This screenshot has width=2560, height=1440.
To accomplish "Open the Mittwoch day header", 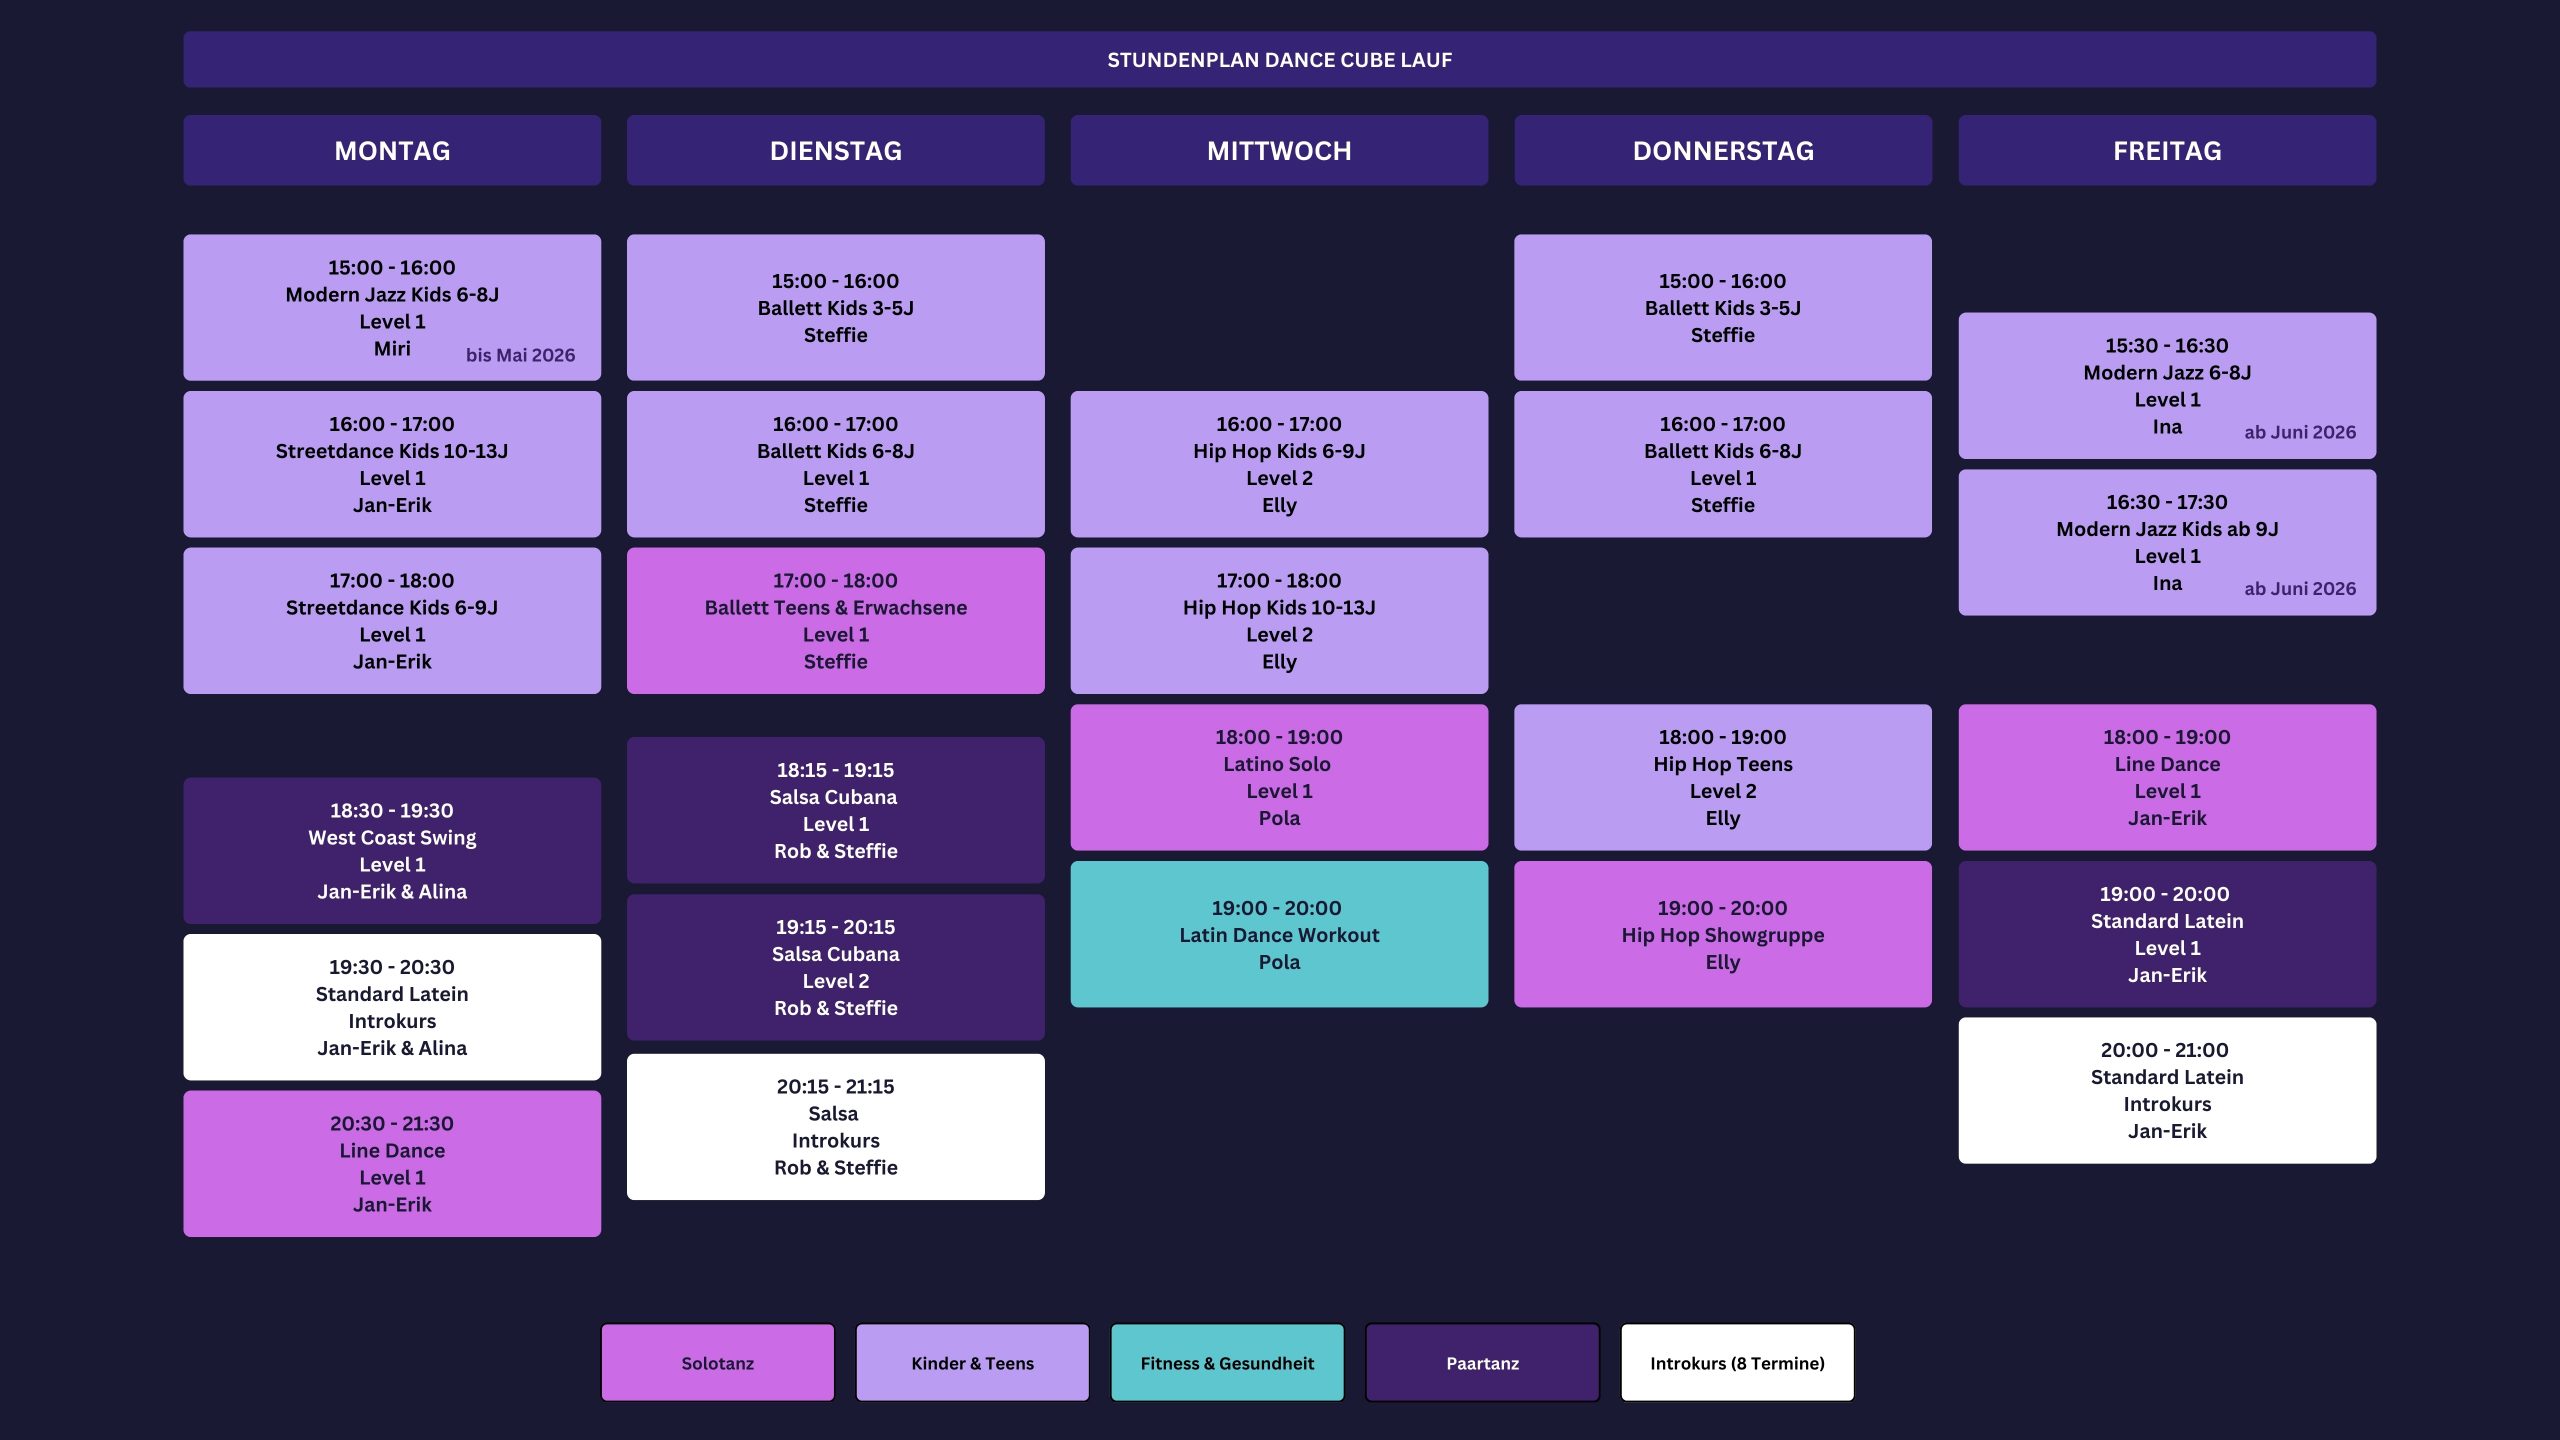I will 1279,150.
